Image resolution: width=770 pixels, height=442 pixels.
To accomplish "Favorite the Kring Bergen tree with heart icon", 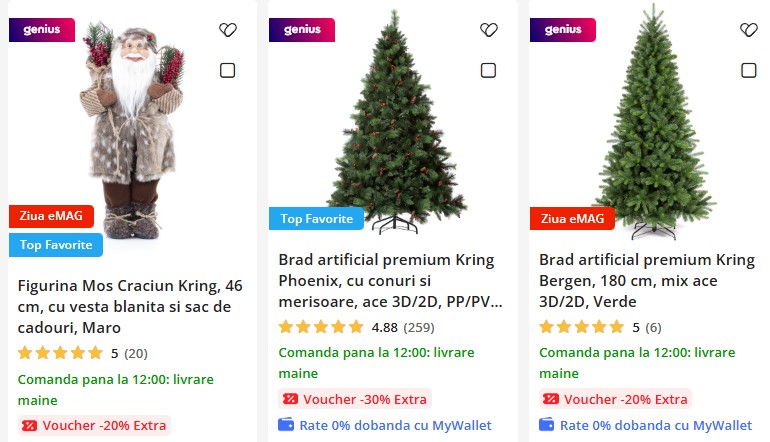I will coord(749,30).
